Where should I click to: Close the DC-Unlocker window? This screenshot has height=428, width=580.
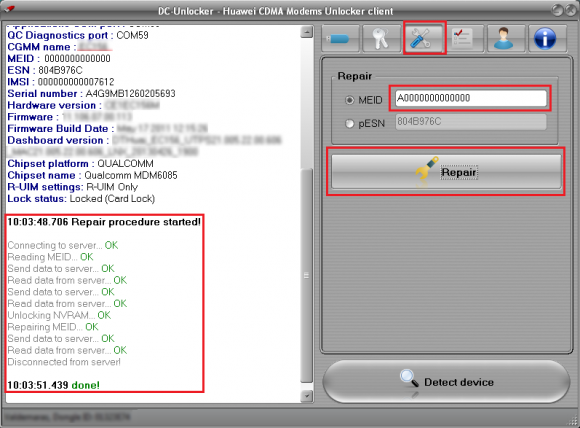pyautogui.click(x=570, y=10)
